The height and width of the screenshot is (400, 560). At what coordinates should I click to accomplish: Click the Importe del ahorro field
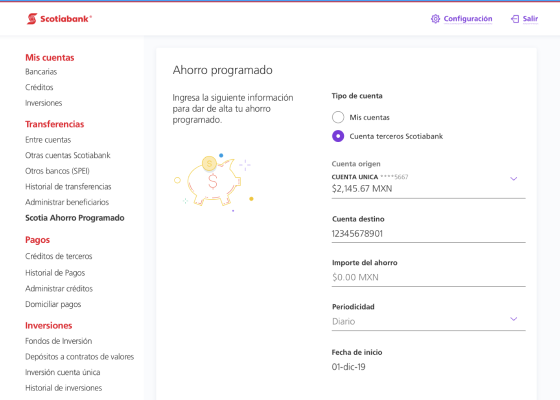(x=429, y=278)
